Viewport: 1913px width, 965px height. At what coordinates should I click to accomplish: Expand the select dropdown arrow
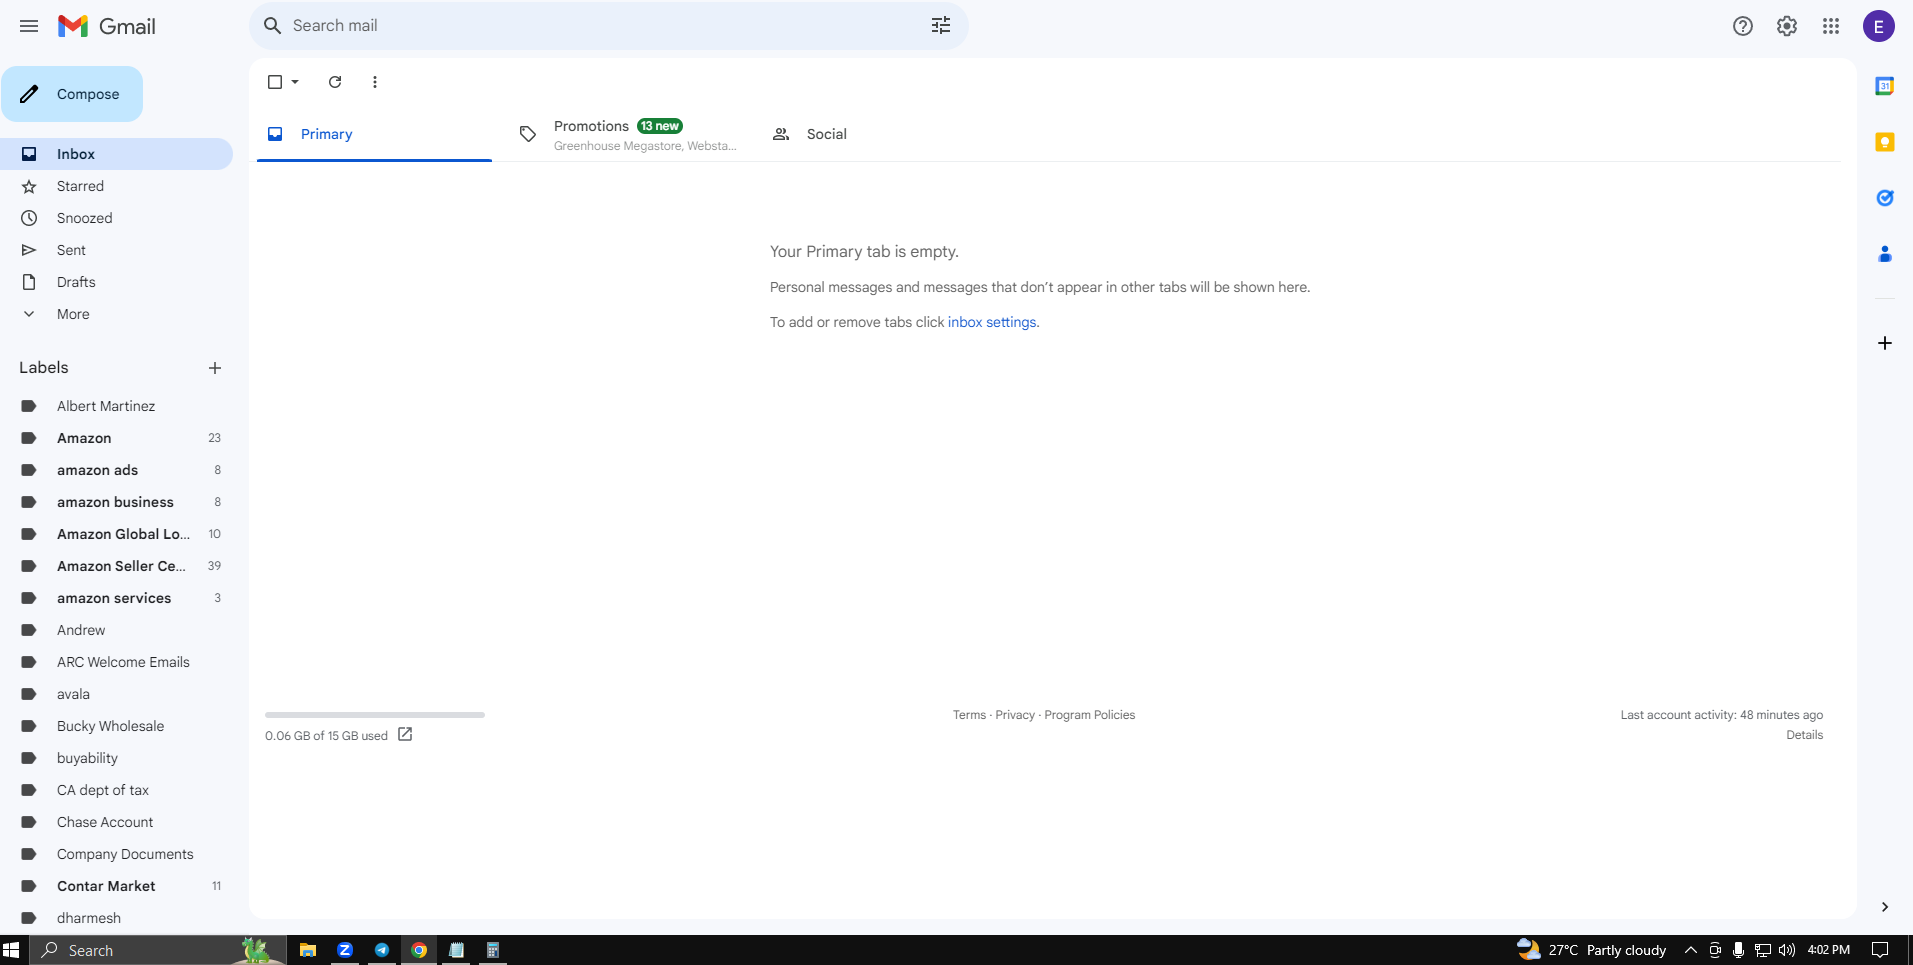(295, 82)
